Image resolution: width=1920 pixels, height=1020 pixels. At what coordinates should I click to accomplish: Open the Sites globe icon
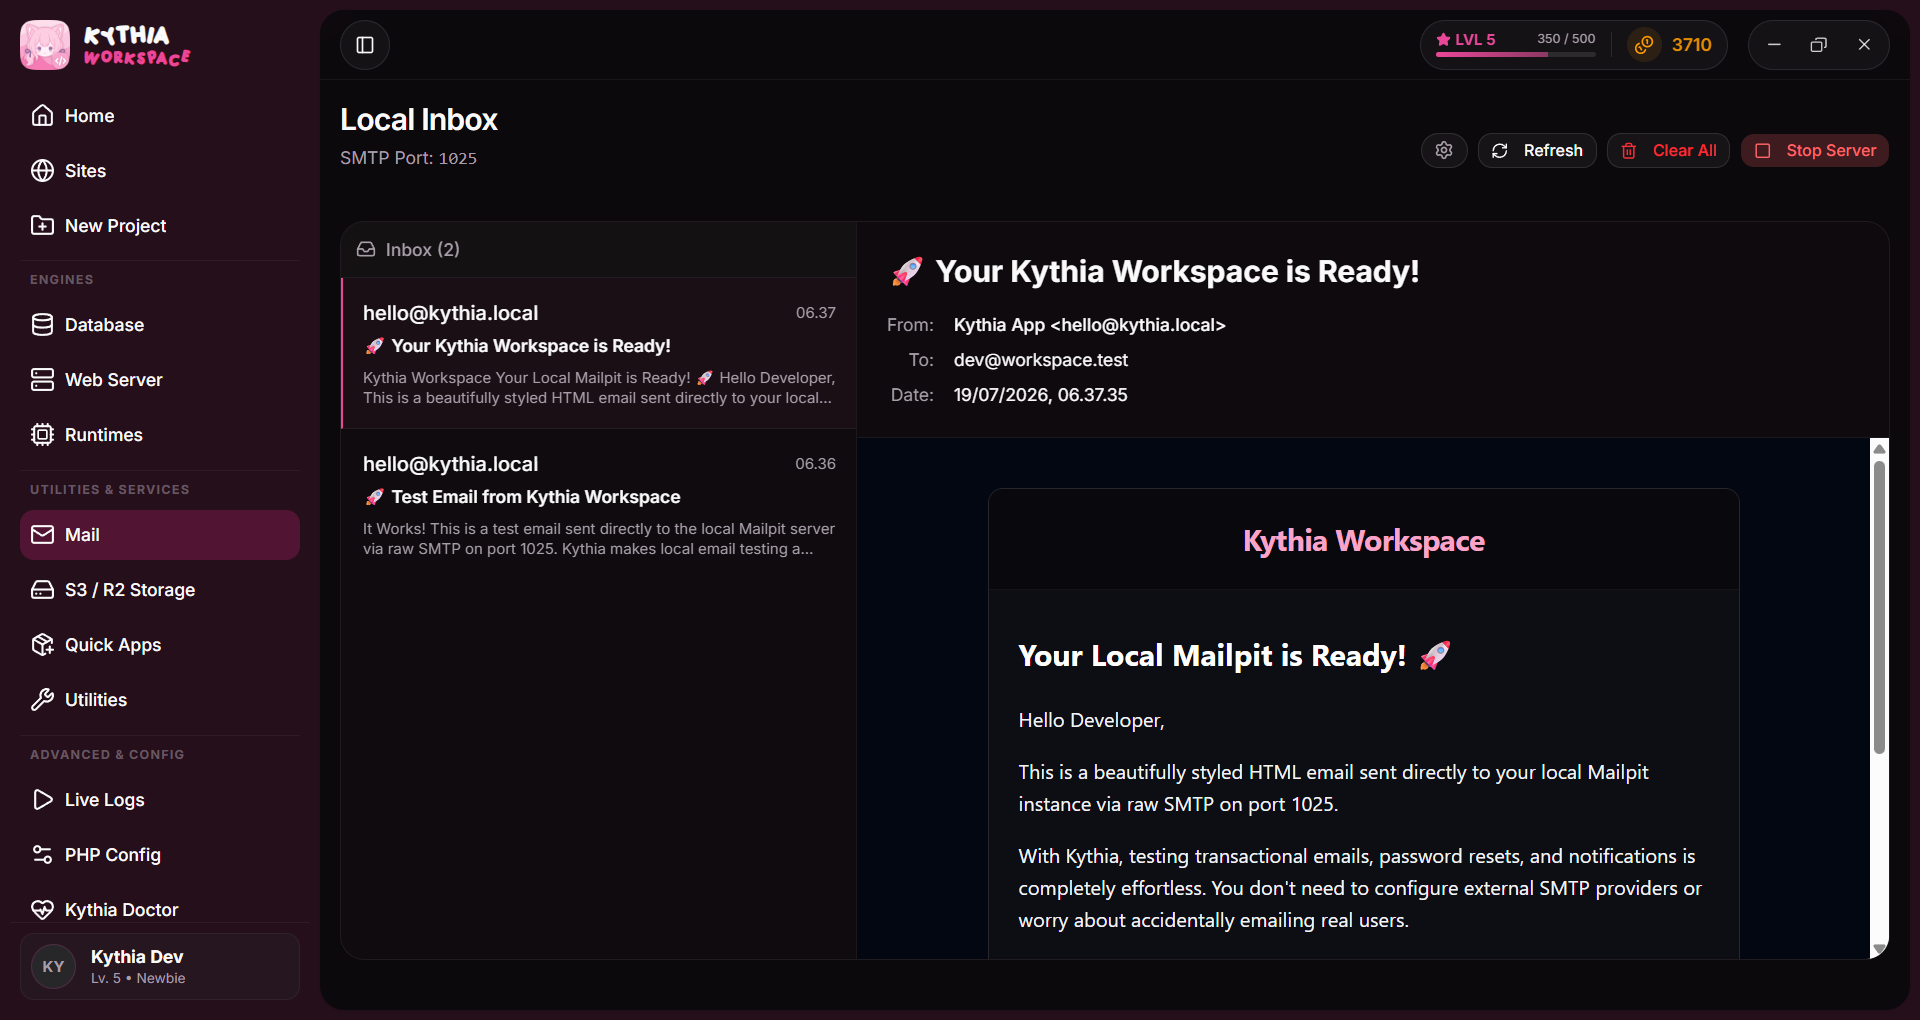(x=42, y=170)
